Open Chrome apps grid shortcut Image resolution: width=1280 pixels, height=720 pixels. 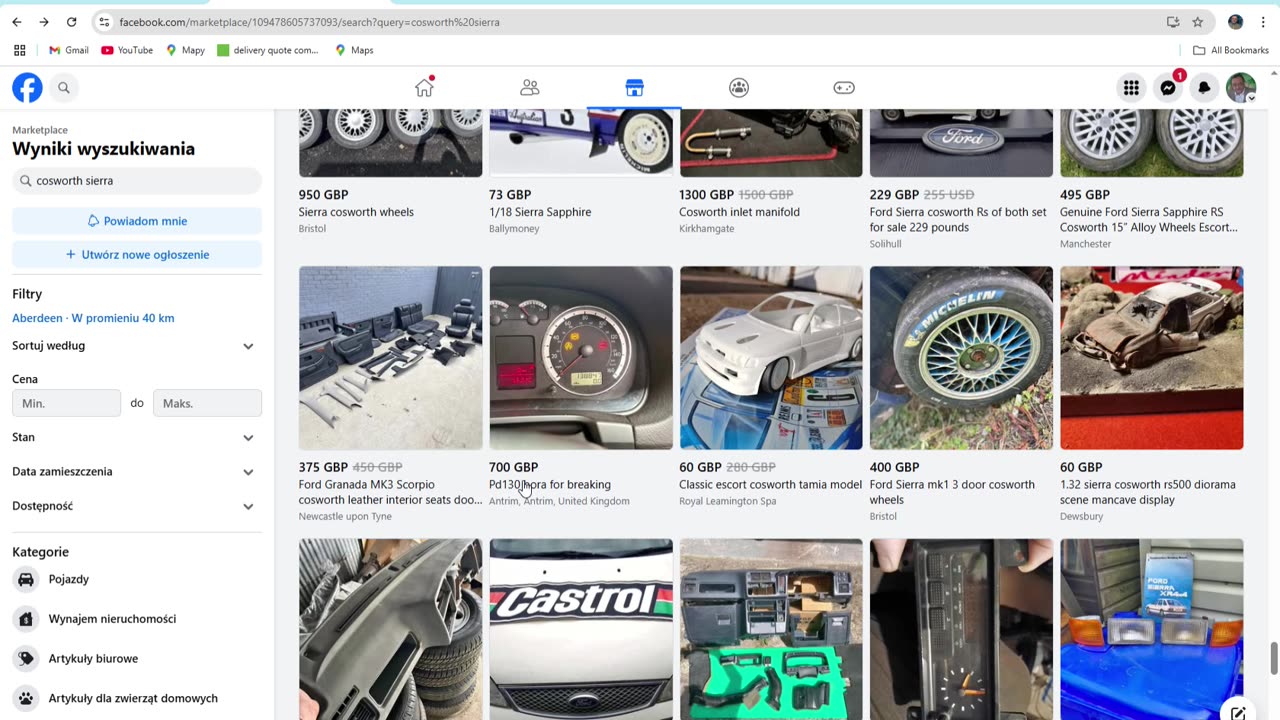tap(19, 50)
